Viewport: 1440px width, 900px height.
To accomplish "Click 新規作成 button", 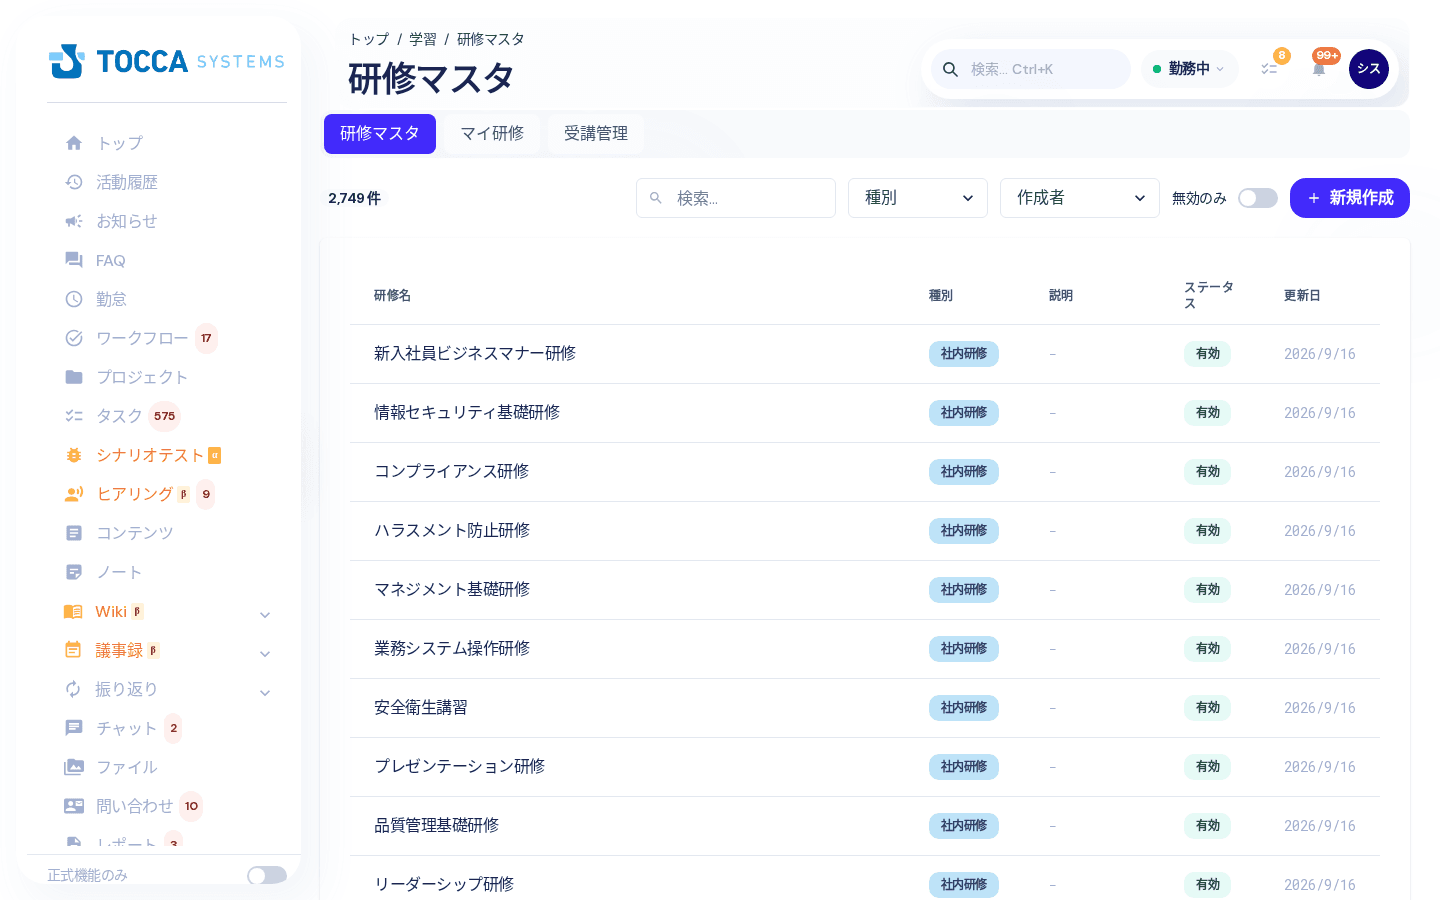I will click(x=1350, y=198).
